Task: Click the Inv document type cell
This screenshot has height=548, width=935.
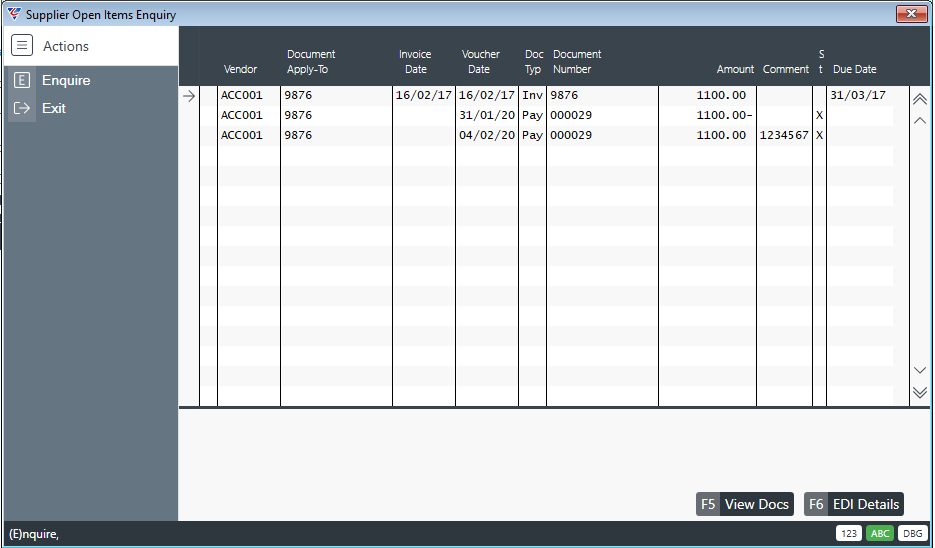Action: tap(532, 95)
